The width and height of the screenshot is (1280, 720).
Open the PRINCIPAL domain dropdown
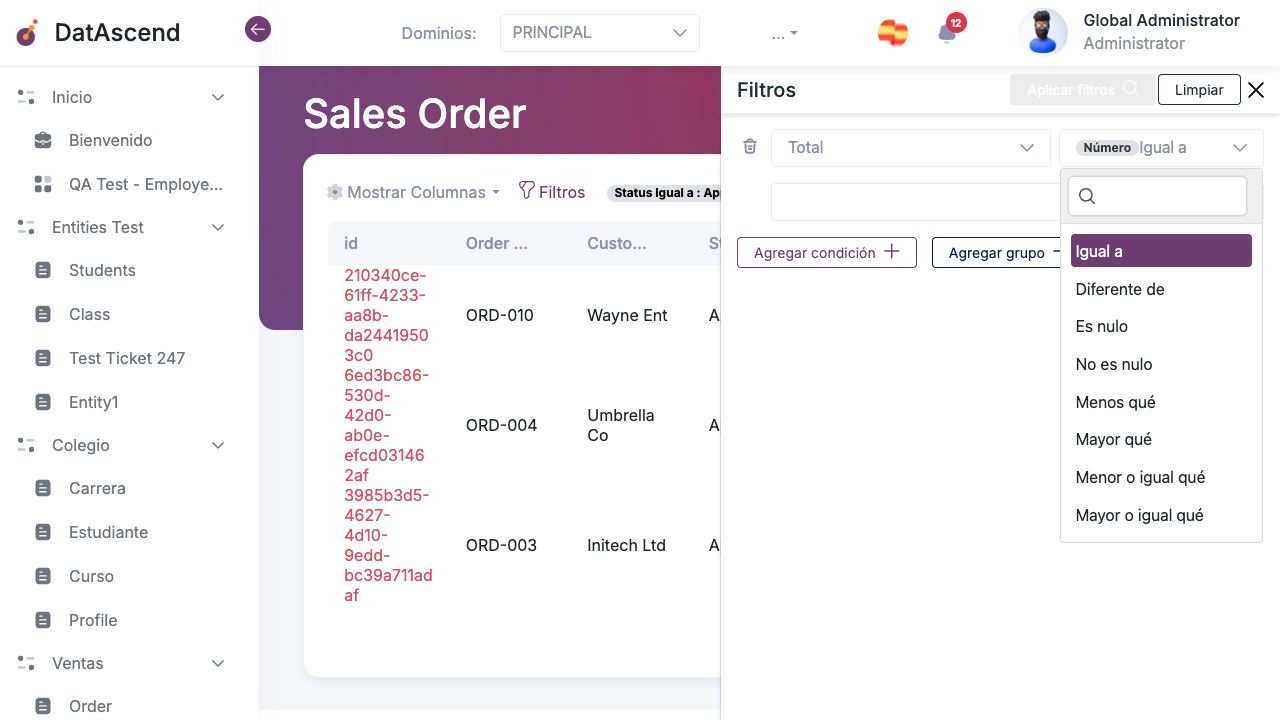[x=600, y=33]
